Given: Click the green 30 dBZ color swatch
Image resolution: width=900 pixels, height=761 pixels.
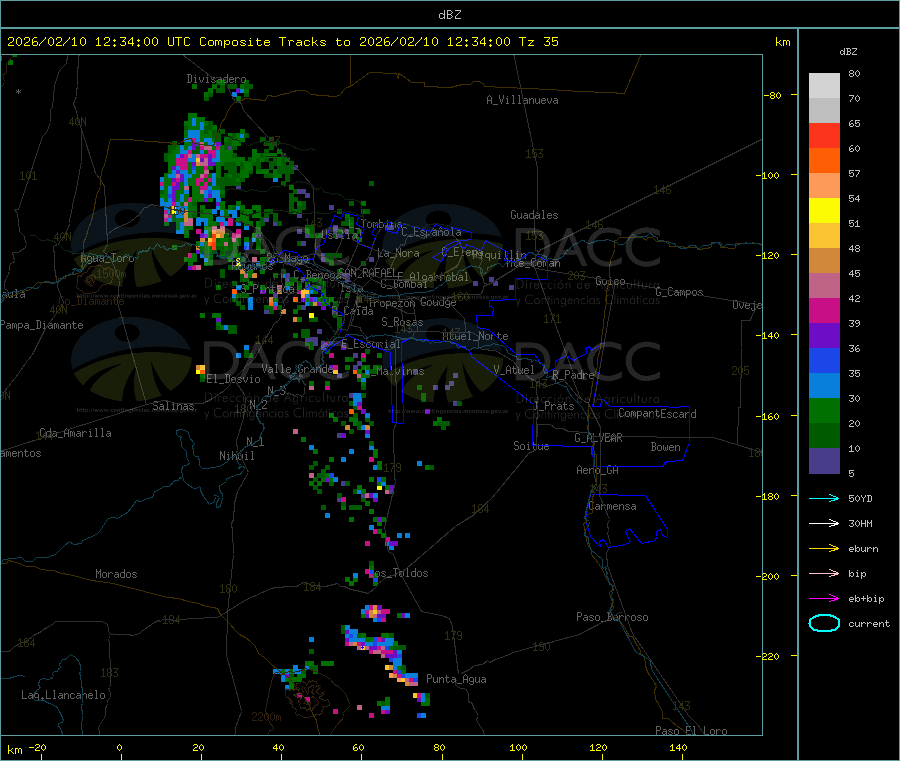Looking at the screenshot, I should point(824,410).
